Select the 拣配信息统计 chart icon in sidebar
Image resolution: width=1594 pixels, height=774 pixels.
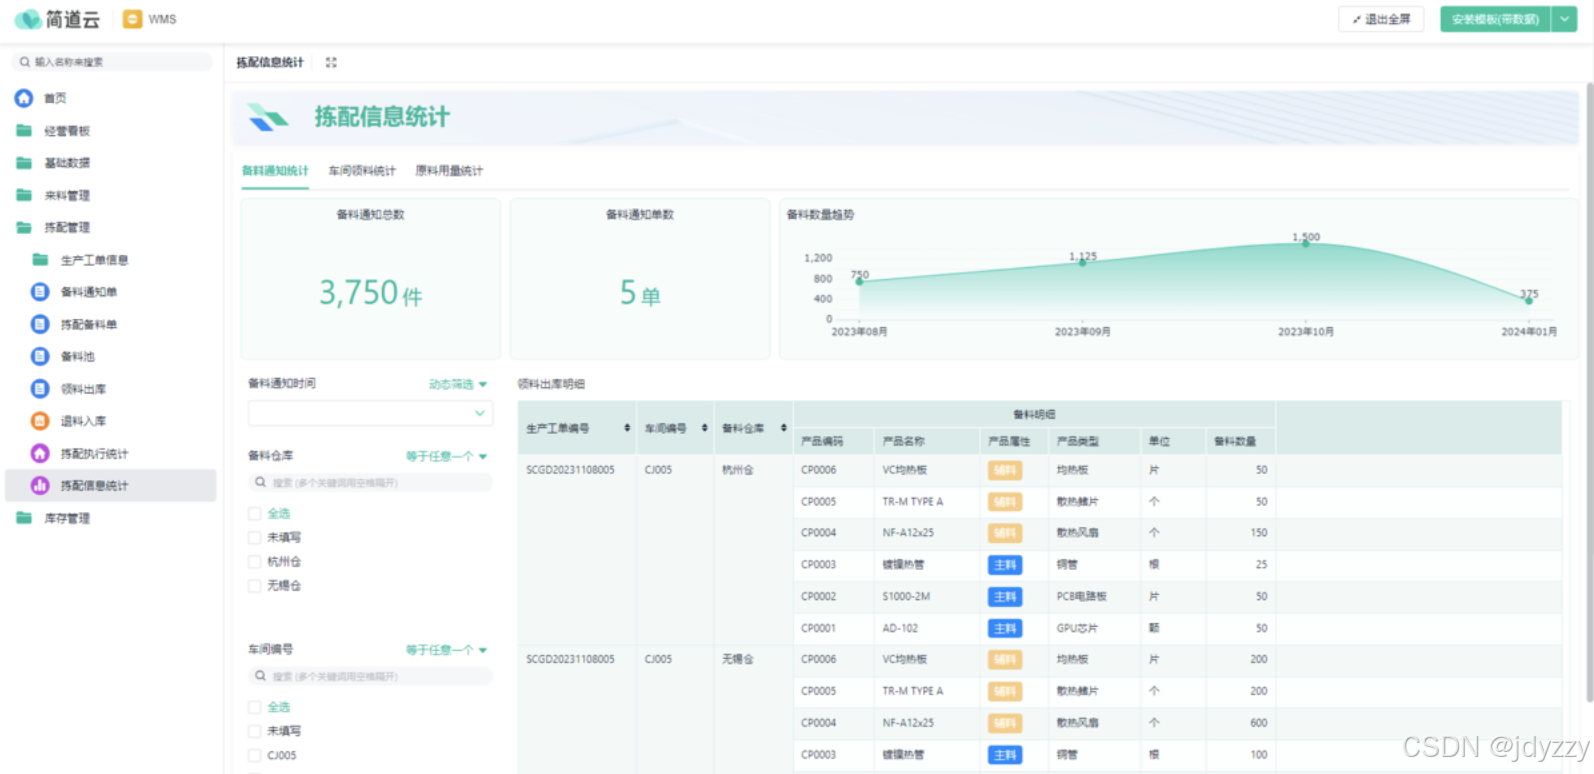click(x=40, y=485)
